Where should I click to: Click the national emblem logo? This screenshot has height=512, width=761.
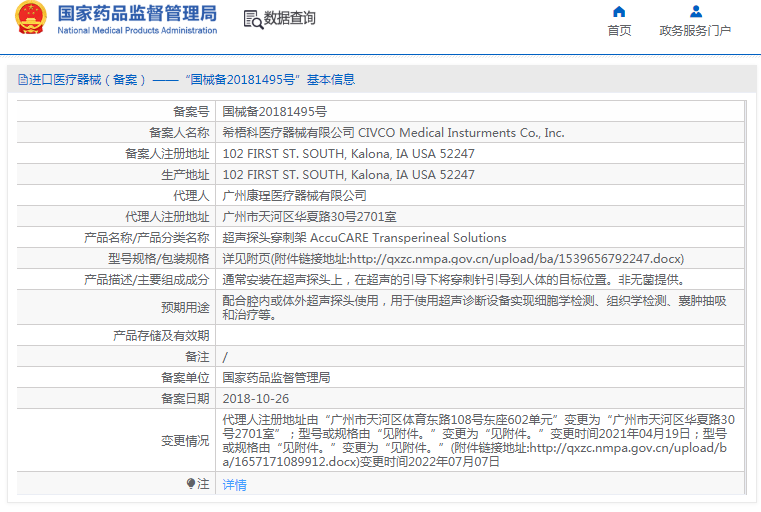coord(31,18)
